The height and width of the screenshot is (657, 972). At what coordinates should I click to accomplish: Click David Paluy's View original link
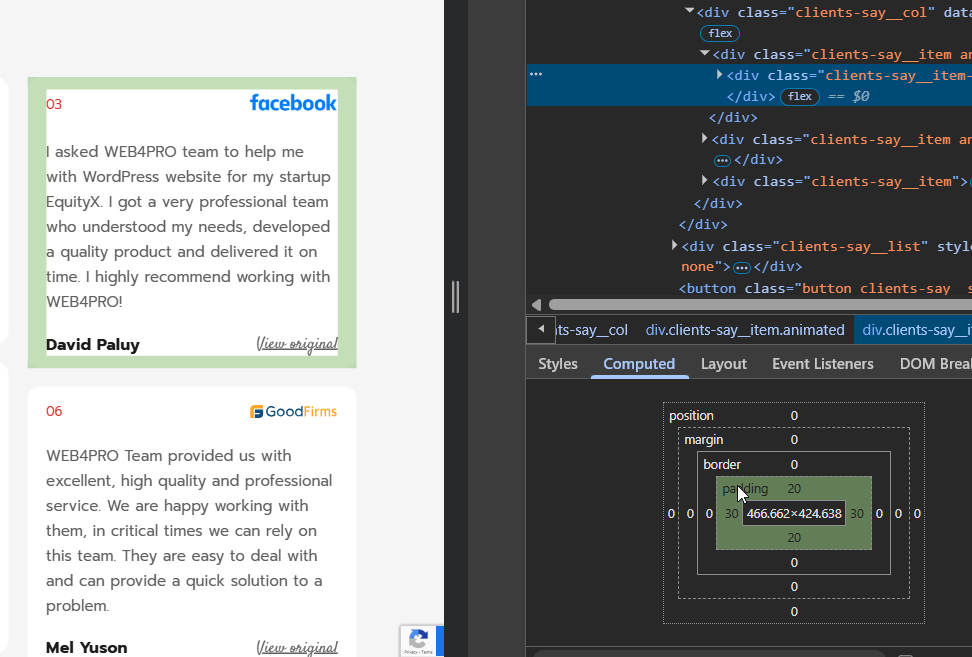click(297, 344)
